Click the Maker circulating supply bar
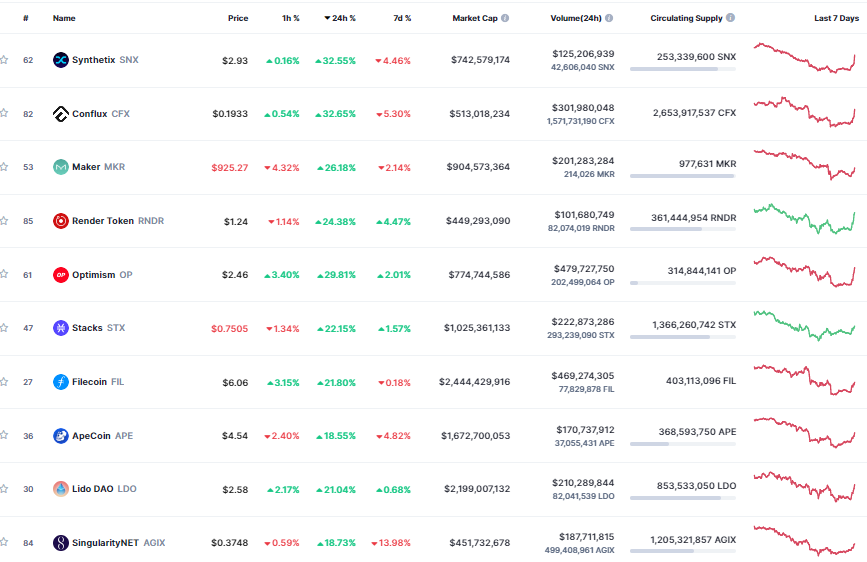 coord(682,177)
